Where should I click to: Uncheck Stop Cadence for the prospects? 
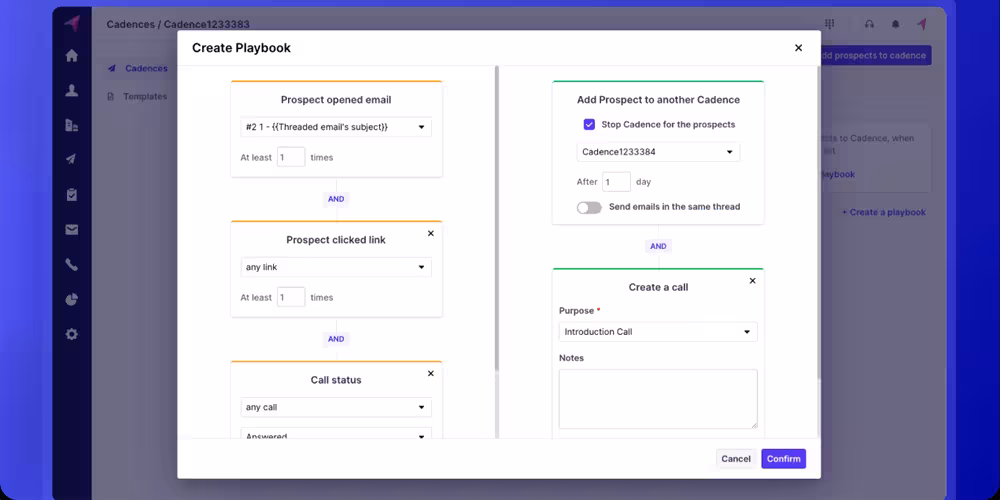click(589, 125)
